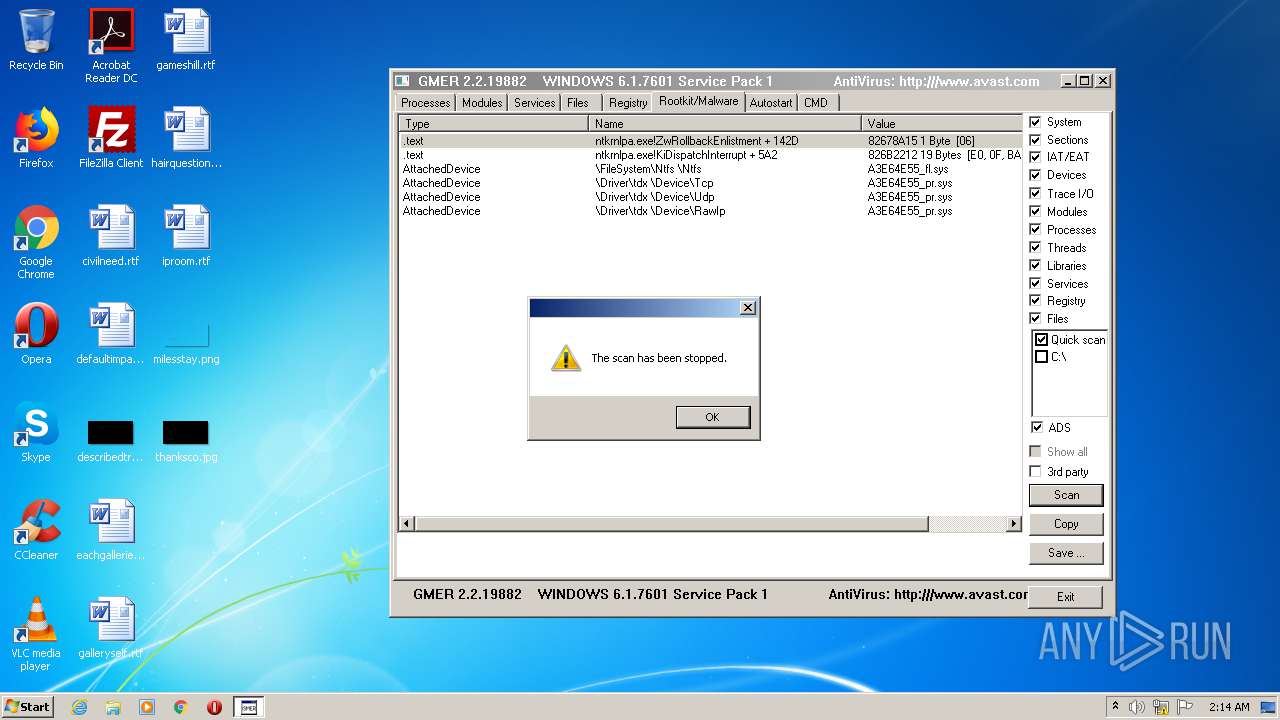Image resolution: width=1280 pixels, height=720 pixels.
Task: Toggle the Files checkbox
Action: 1035,319
